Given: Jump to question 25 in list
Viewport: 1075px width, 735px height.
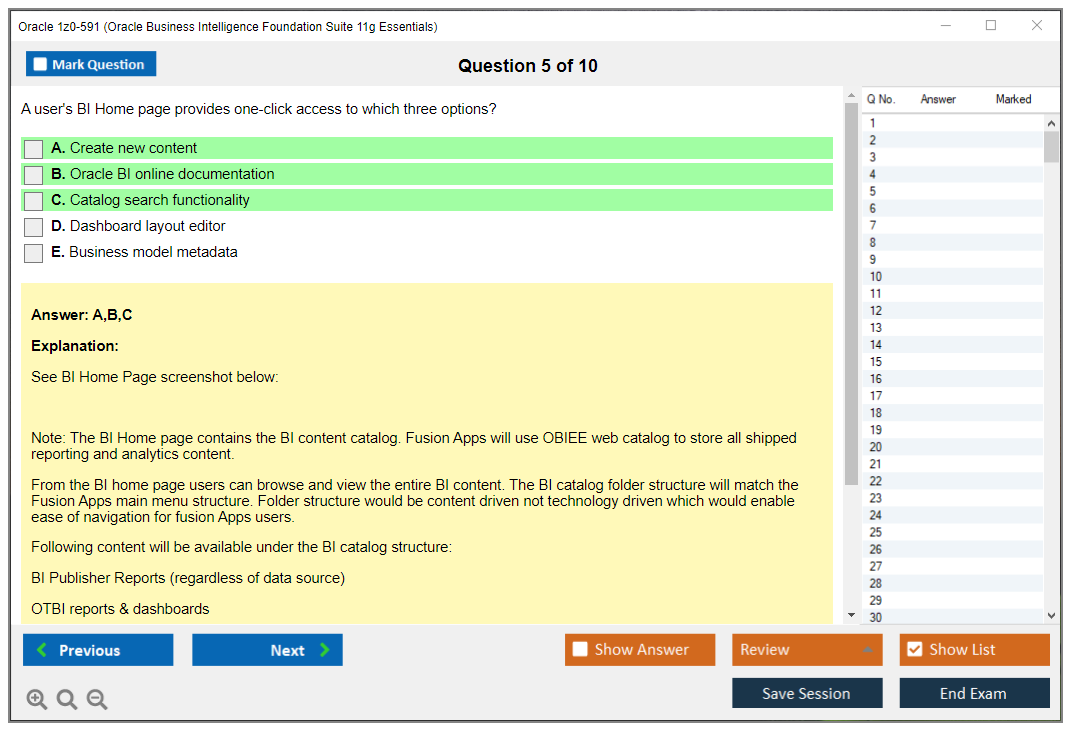Looking at the screenshot, I should pyautogui.click(x=876, y=532).
